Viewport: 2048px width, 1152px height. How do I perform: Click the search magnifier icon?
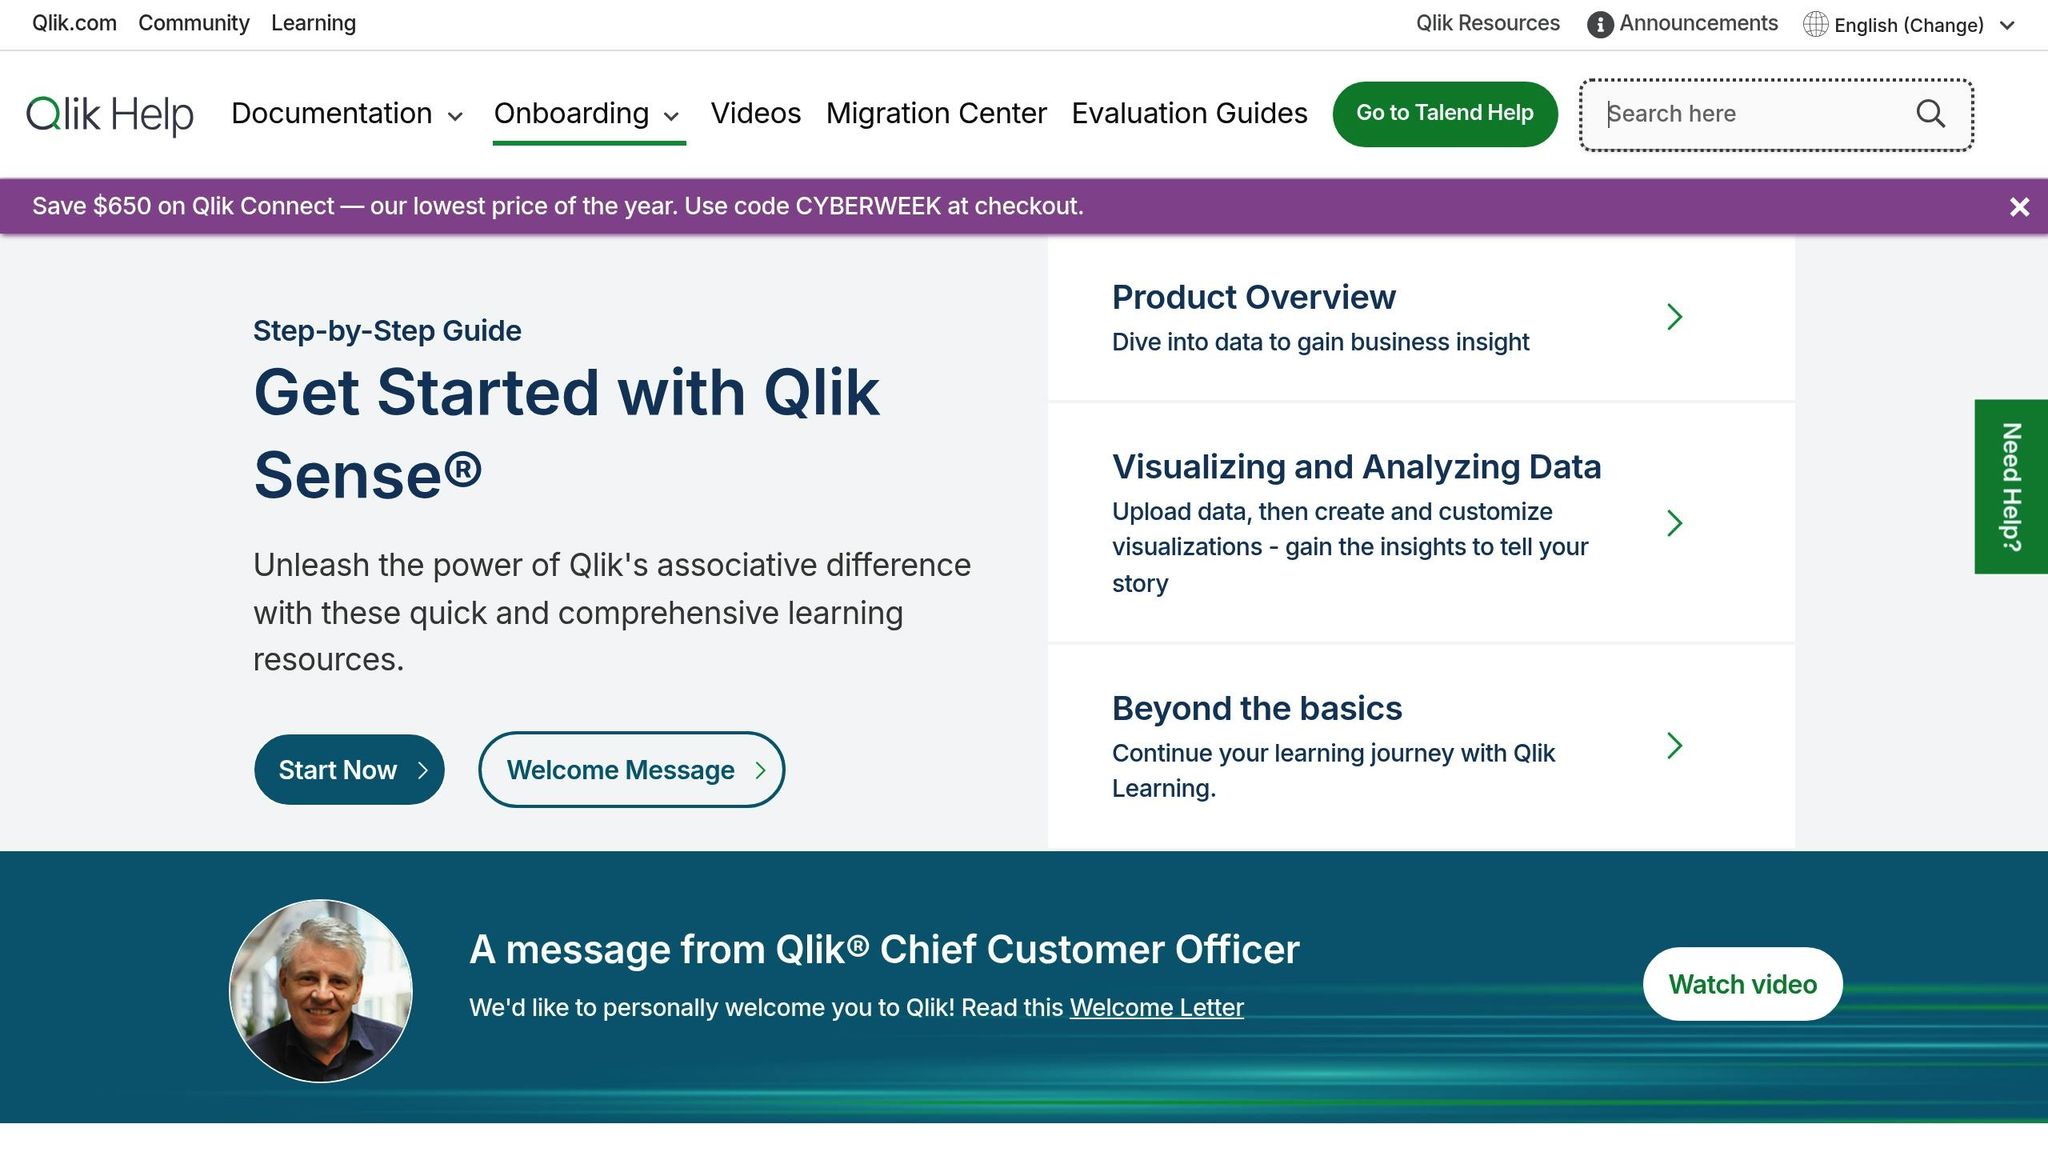[x=1930, y=113]
